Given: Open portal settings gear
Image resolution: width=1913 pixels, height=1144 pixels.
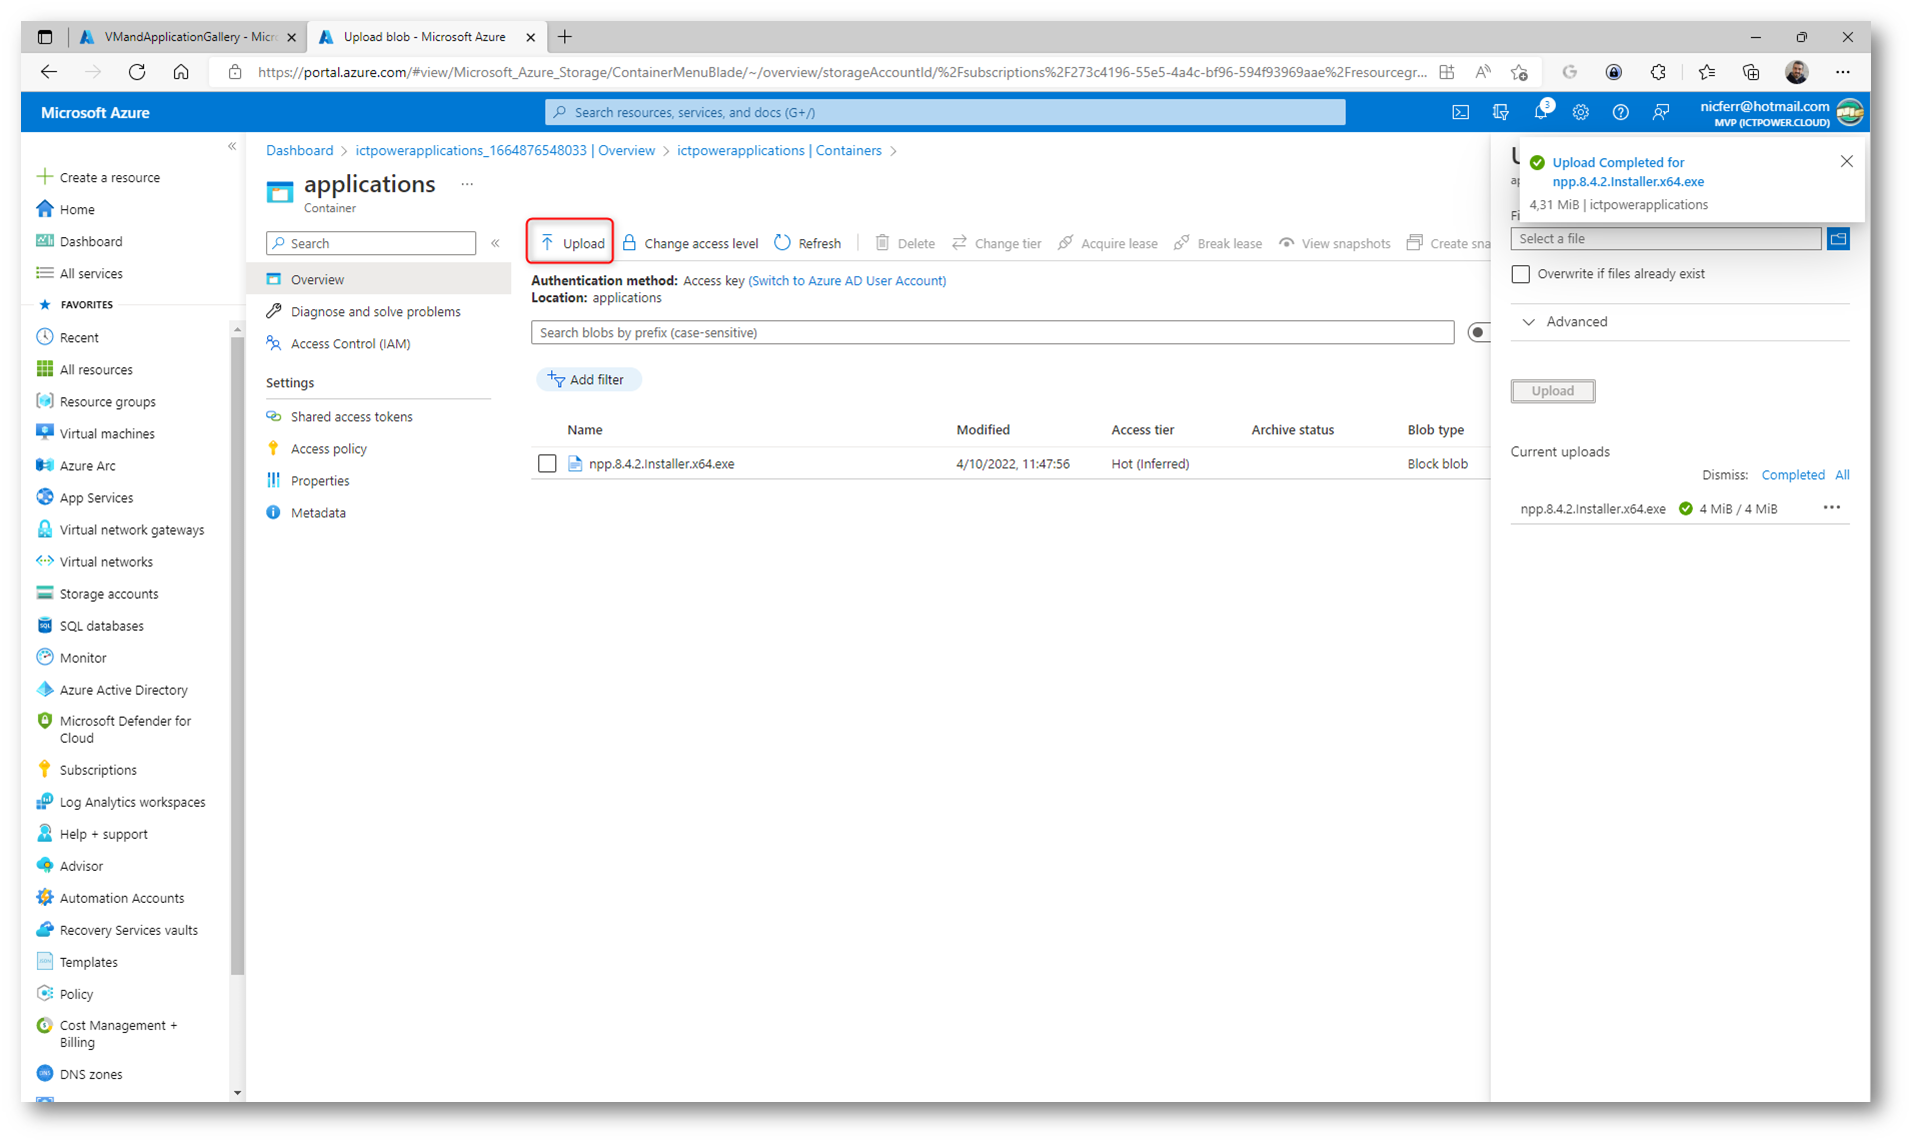Looking at the screenshot, I should click(x=1580, y=113).
